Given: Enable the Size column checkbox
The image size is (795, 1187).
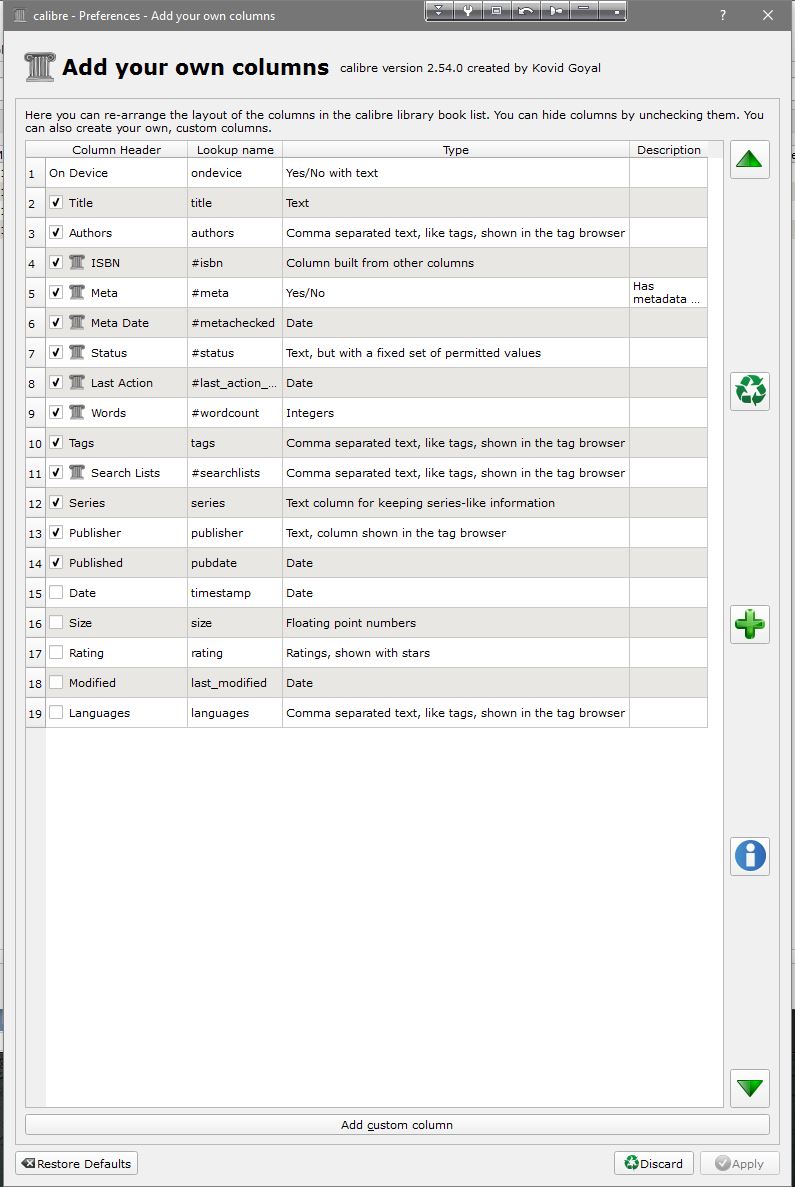Looking at the screenshot, I should click(x=56, y=622).
